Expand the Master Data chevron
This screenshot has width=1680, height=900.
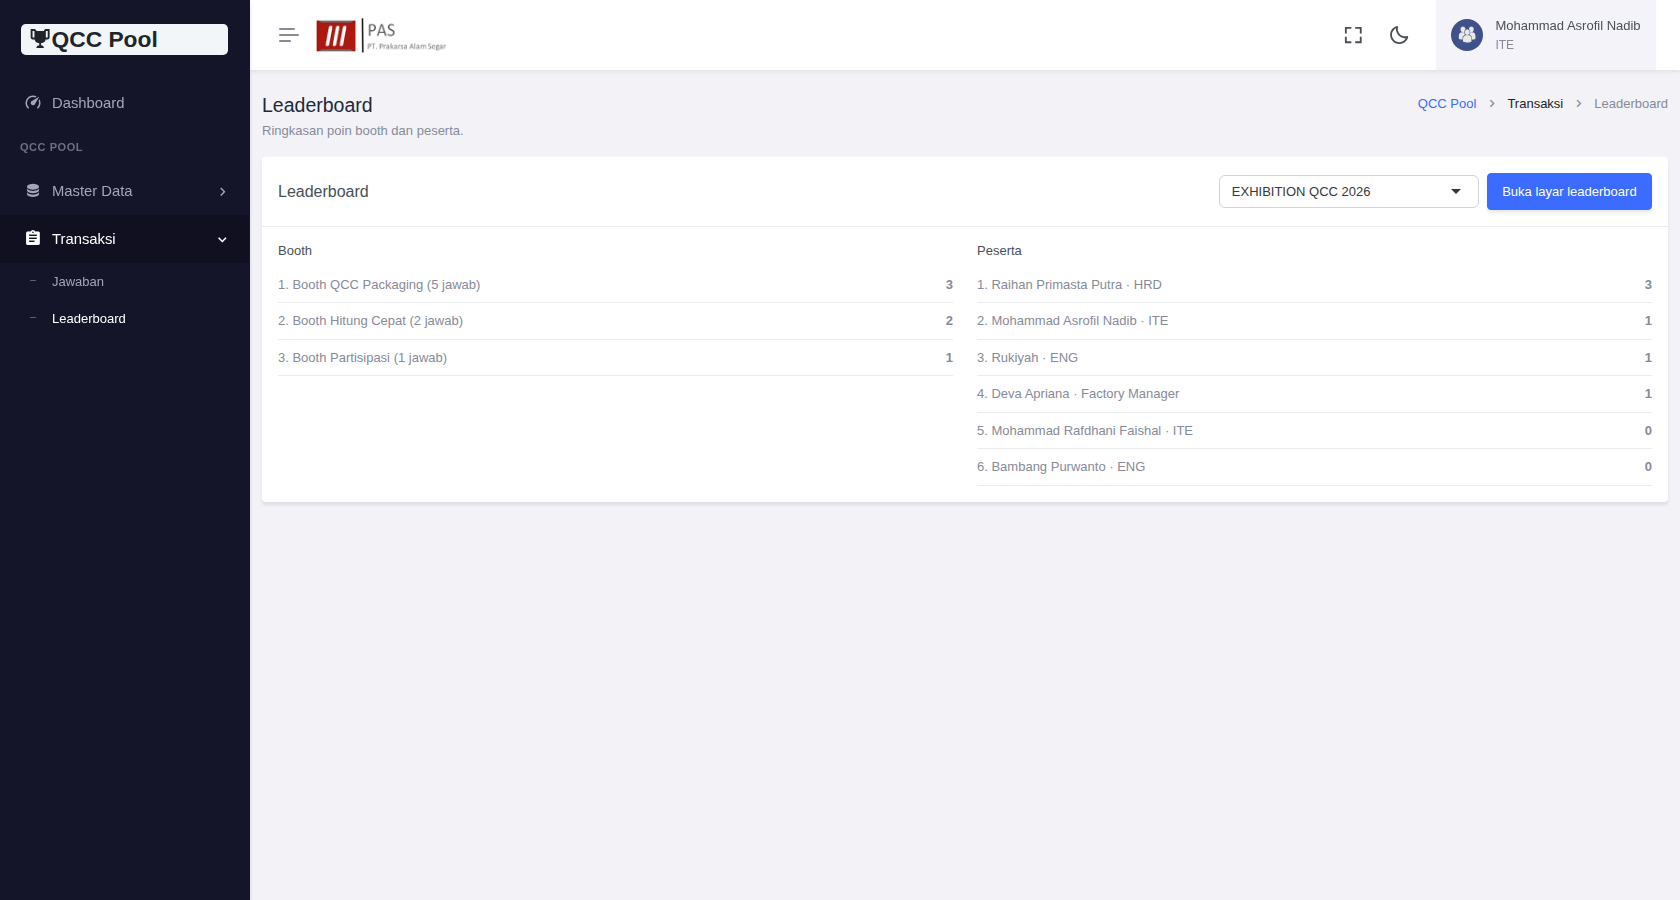pos(222,191)
